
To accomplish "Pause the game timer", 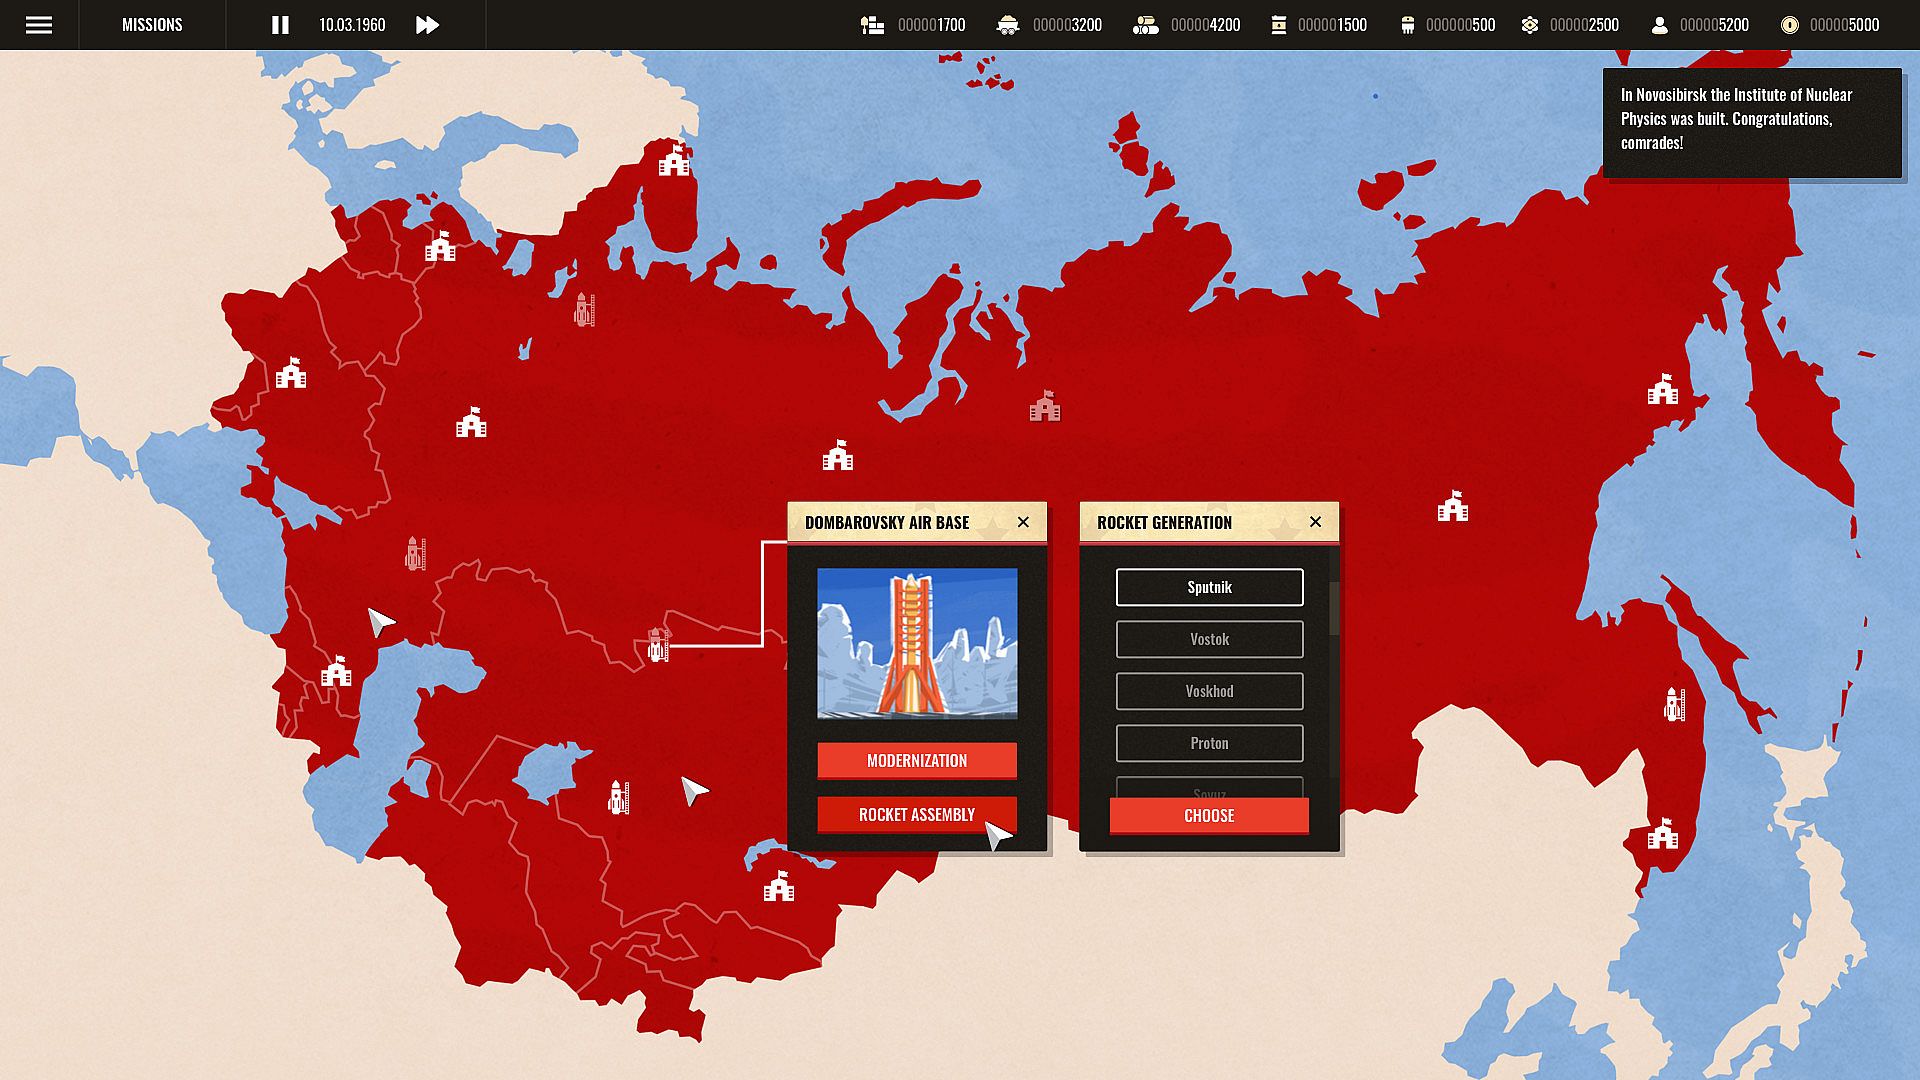I will click(280, 25).
